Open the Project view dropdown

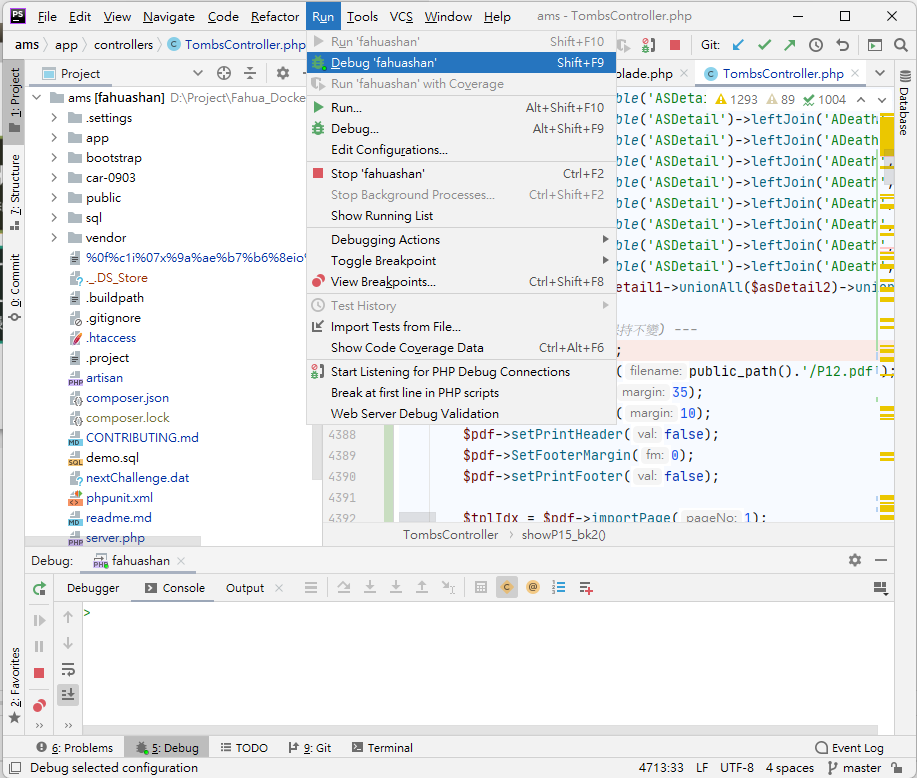pos(197,73)
